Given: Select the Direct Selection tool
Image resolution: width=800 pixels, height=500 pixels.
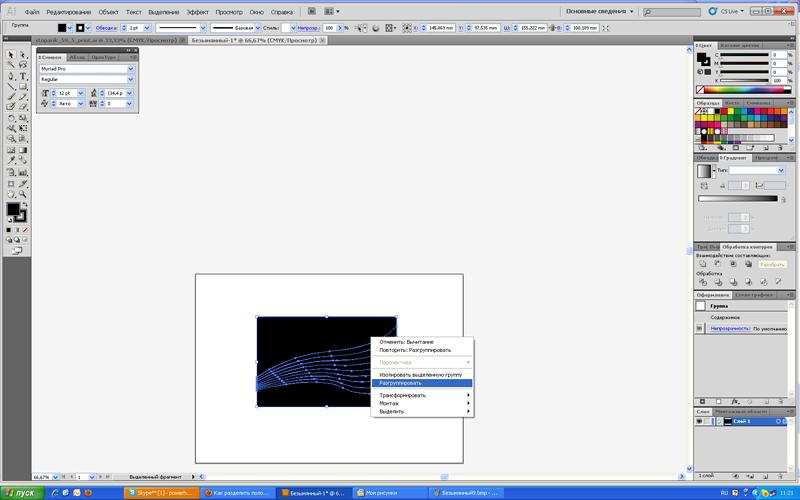Looking at the screenshot, I should (x=22, y=55).
